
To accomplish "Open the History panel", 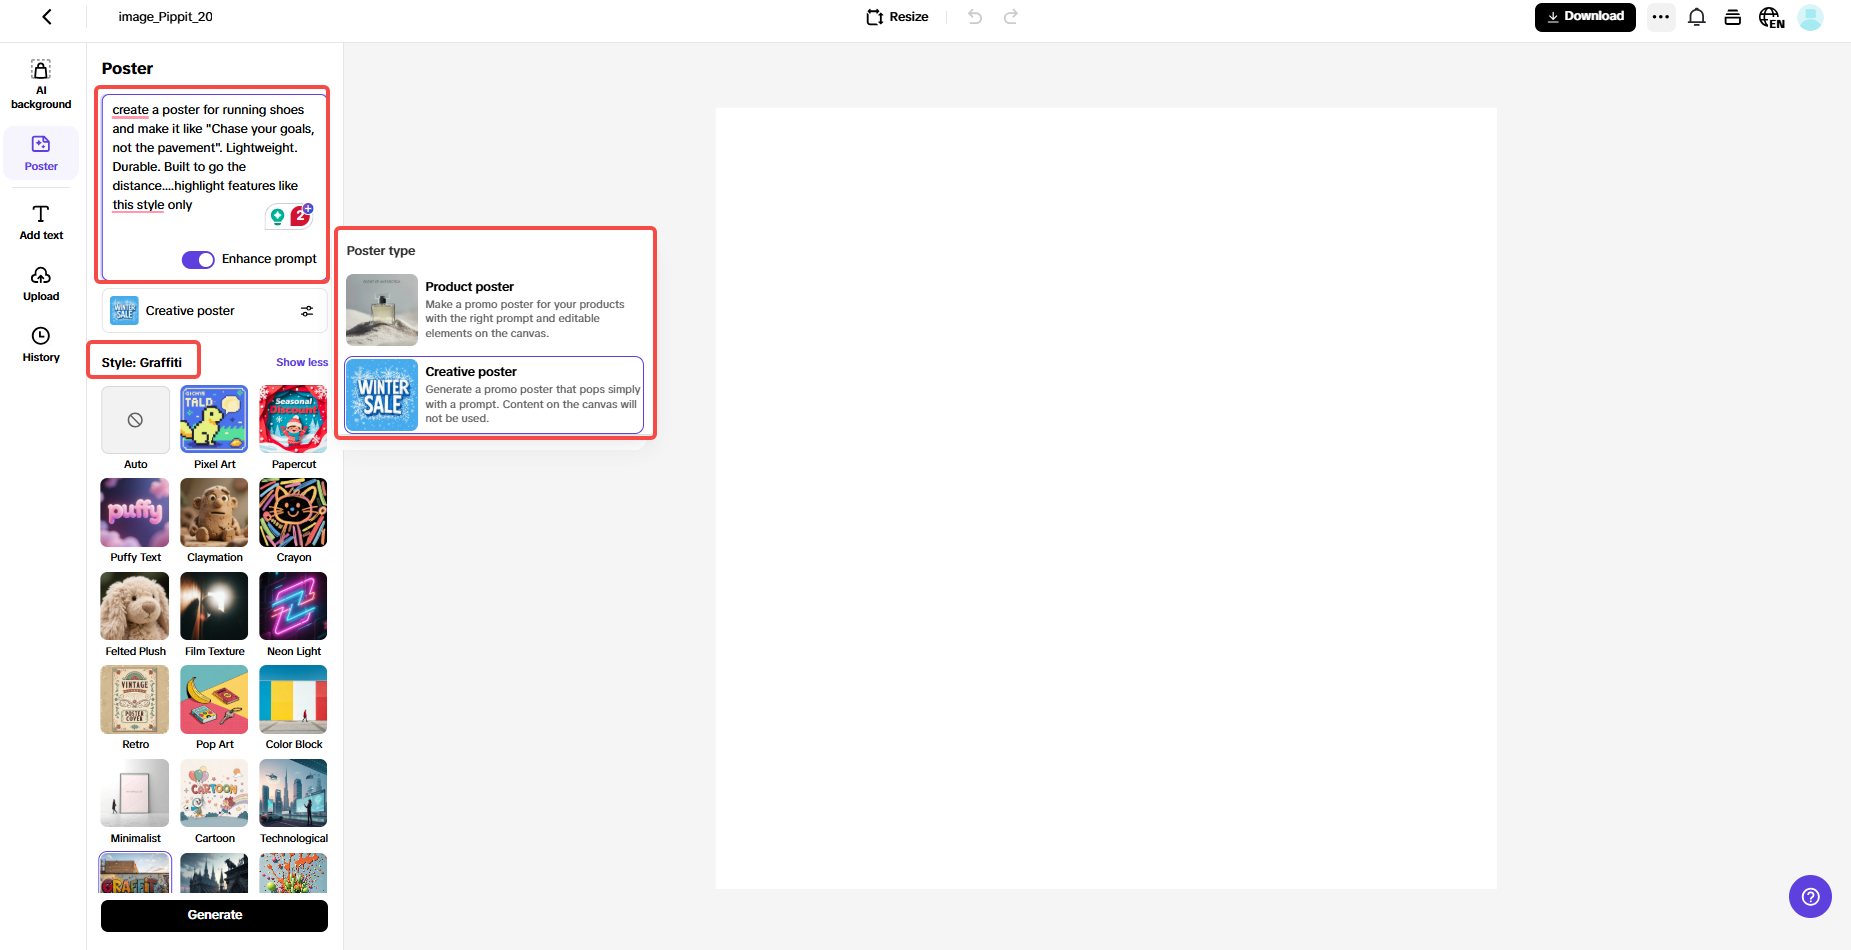I will pyautogui.click(x=41, y=344).
